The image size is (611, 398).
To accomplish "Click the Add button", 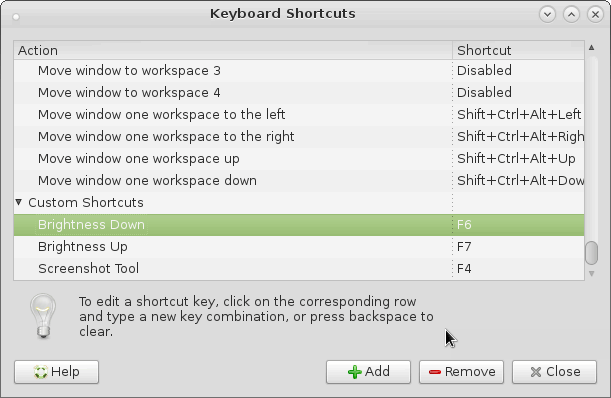I will (368, 372).
